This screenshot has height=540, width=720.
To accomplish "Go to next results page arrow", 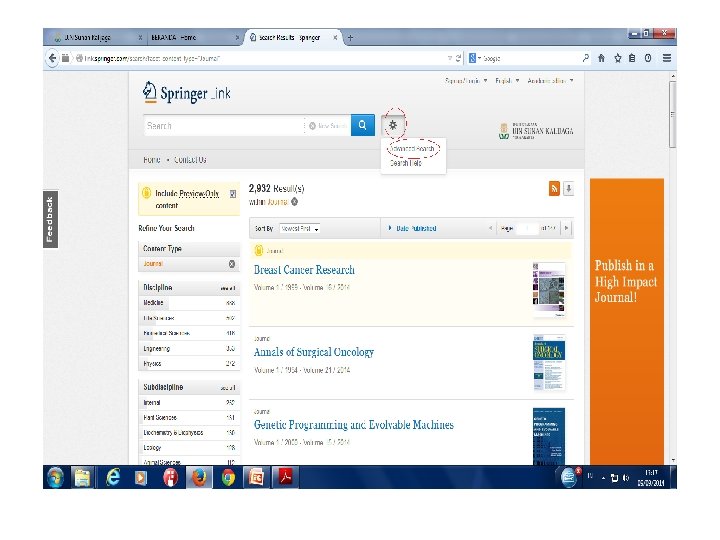I will pos(566,228).
